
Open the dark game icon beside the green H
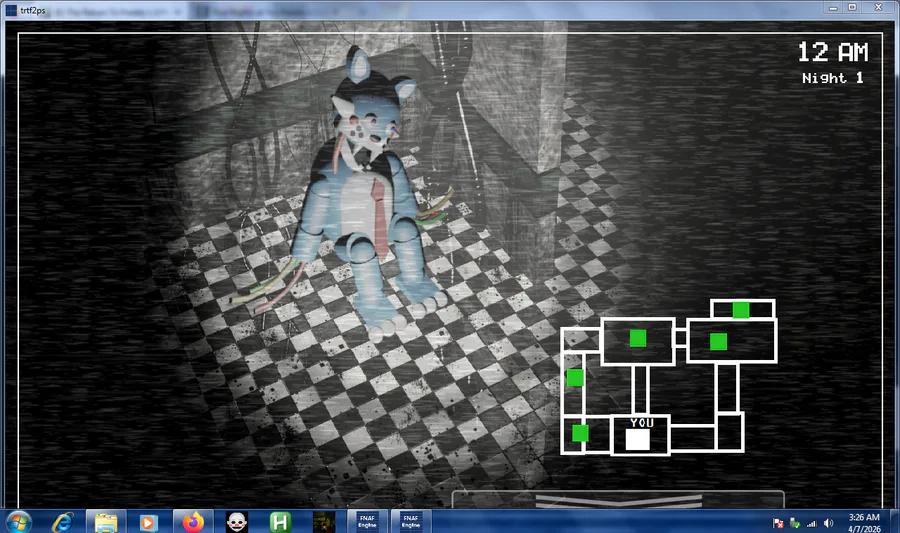pos(324,522)
